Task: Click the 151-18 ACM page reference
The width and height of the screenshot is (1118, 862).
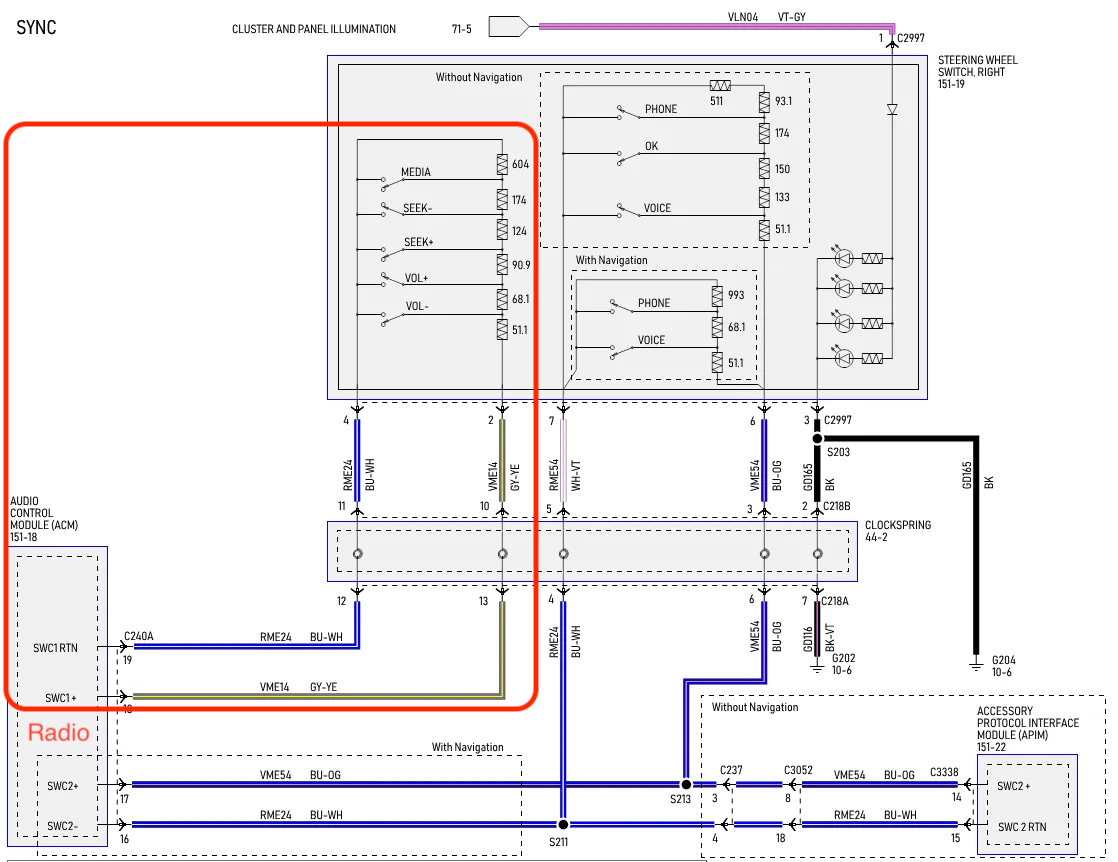Action: tap(23, 538)
